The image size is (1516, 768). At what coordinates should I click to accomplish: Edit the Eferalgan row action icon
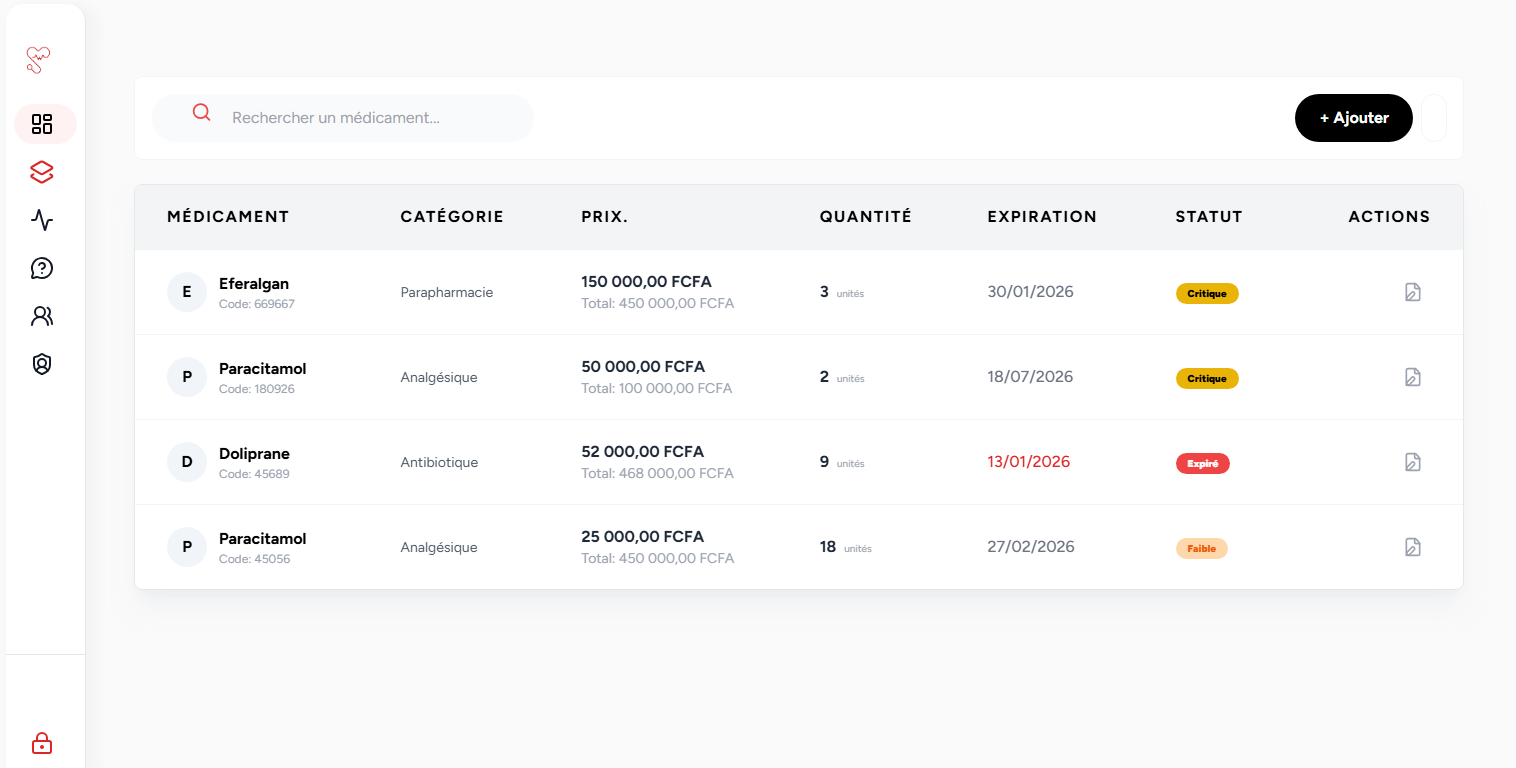[x=1413, y=292]
